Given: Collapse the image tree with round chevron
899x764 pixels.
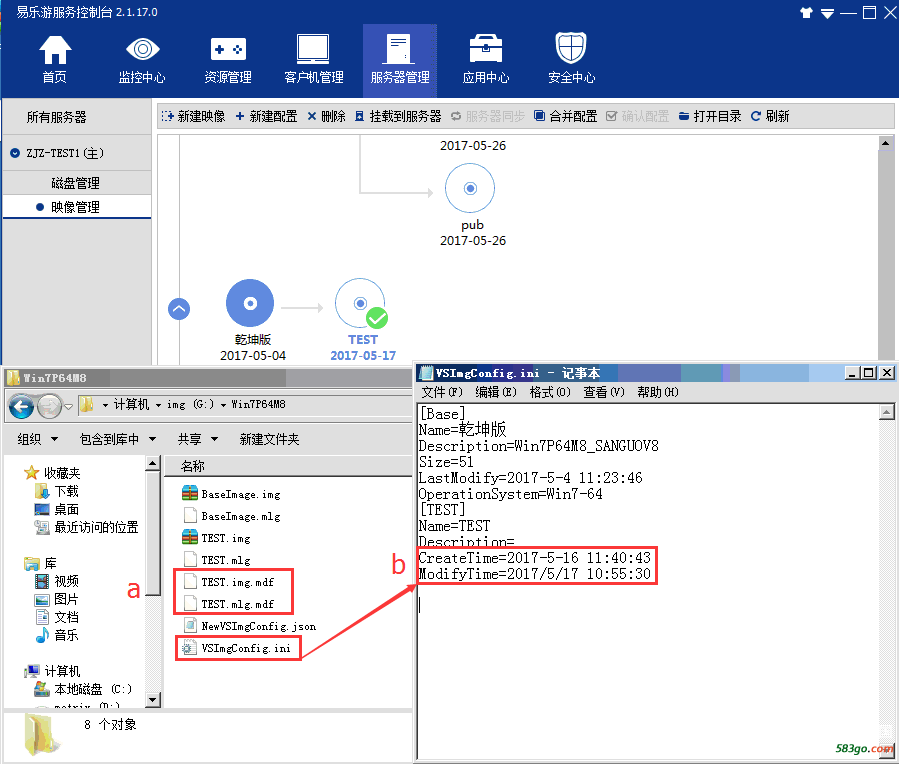Looking at the screenshot, I should click(179, 309).
